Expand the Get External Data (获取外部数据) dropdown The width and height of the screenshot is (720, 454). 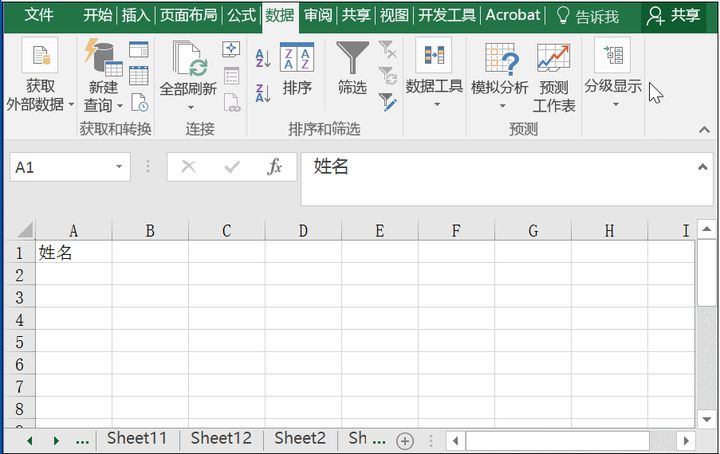71,104
